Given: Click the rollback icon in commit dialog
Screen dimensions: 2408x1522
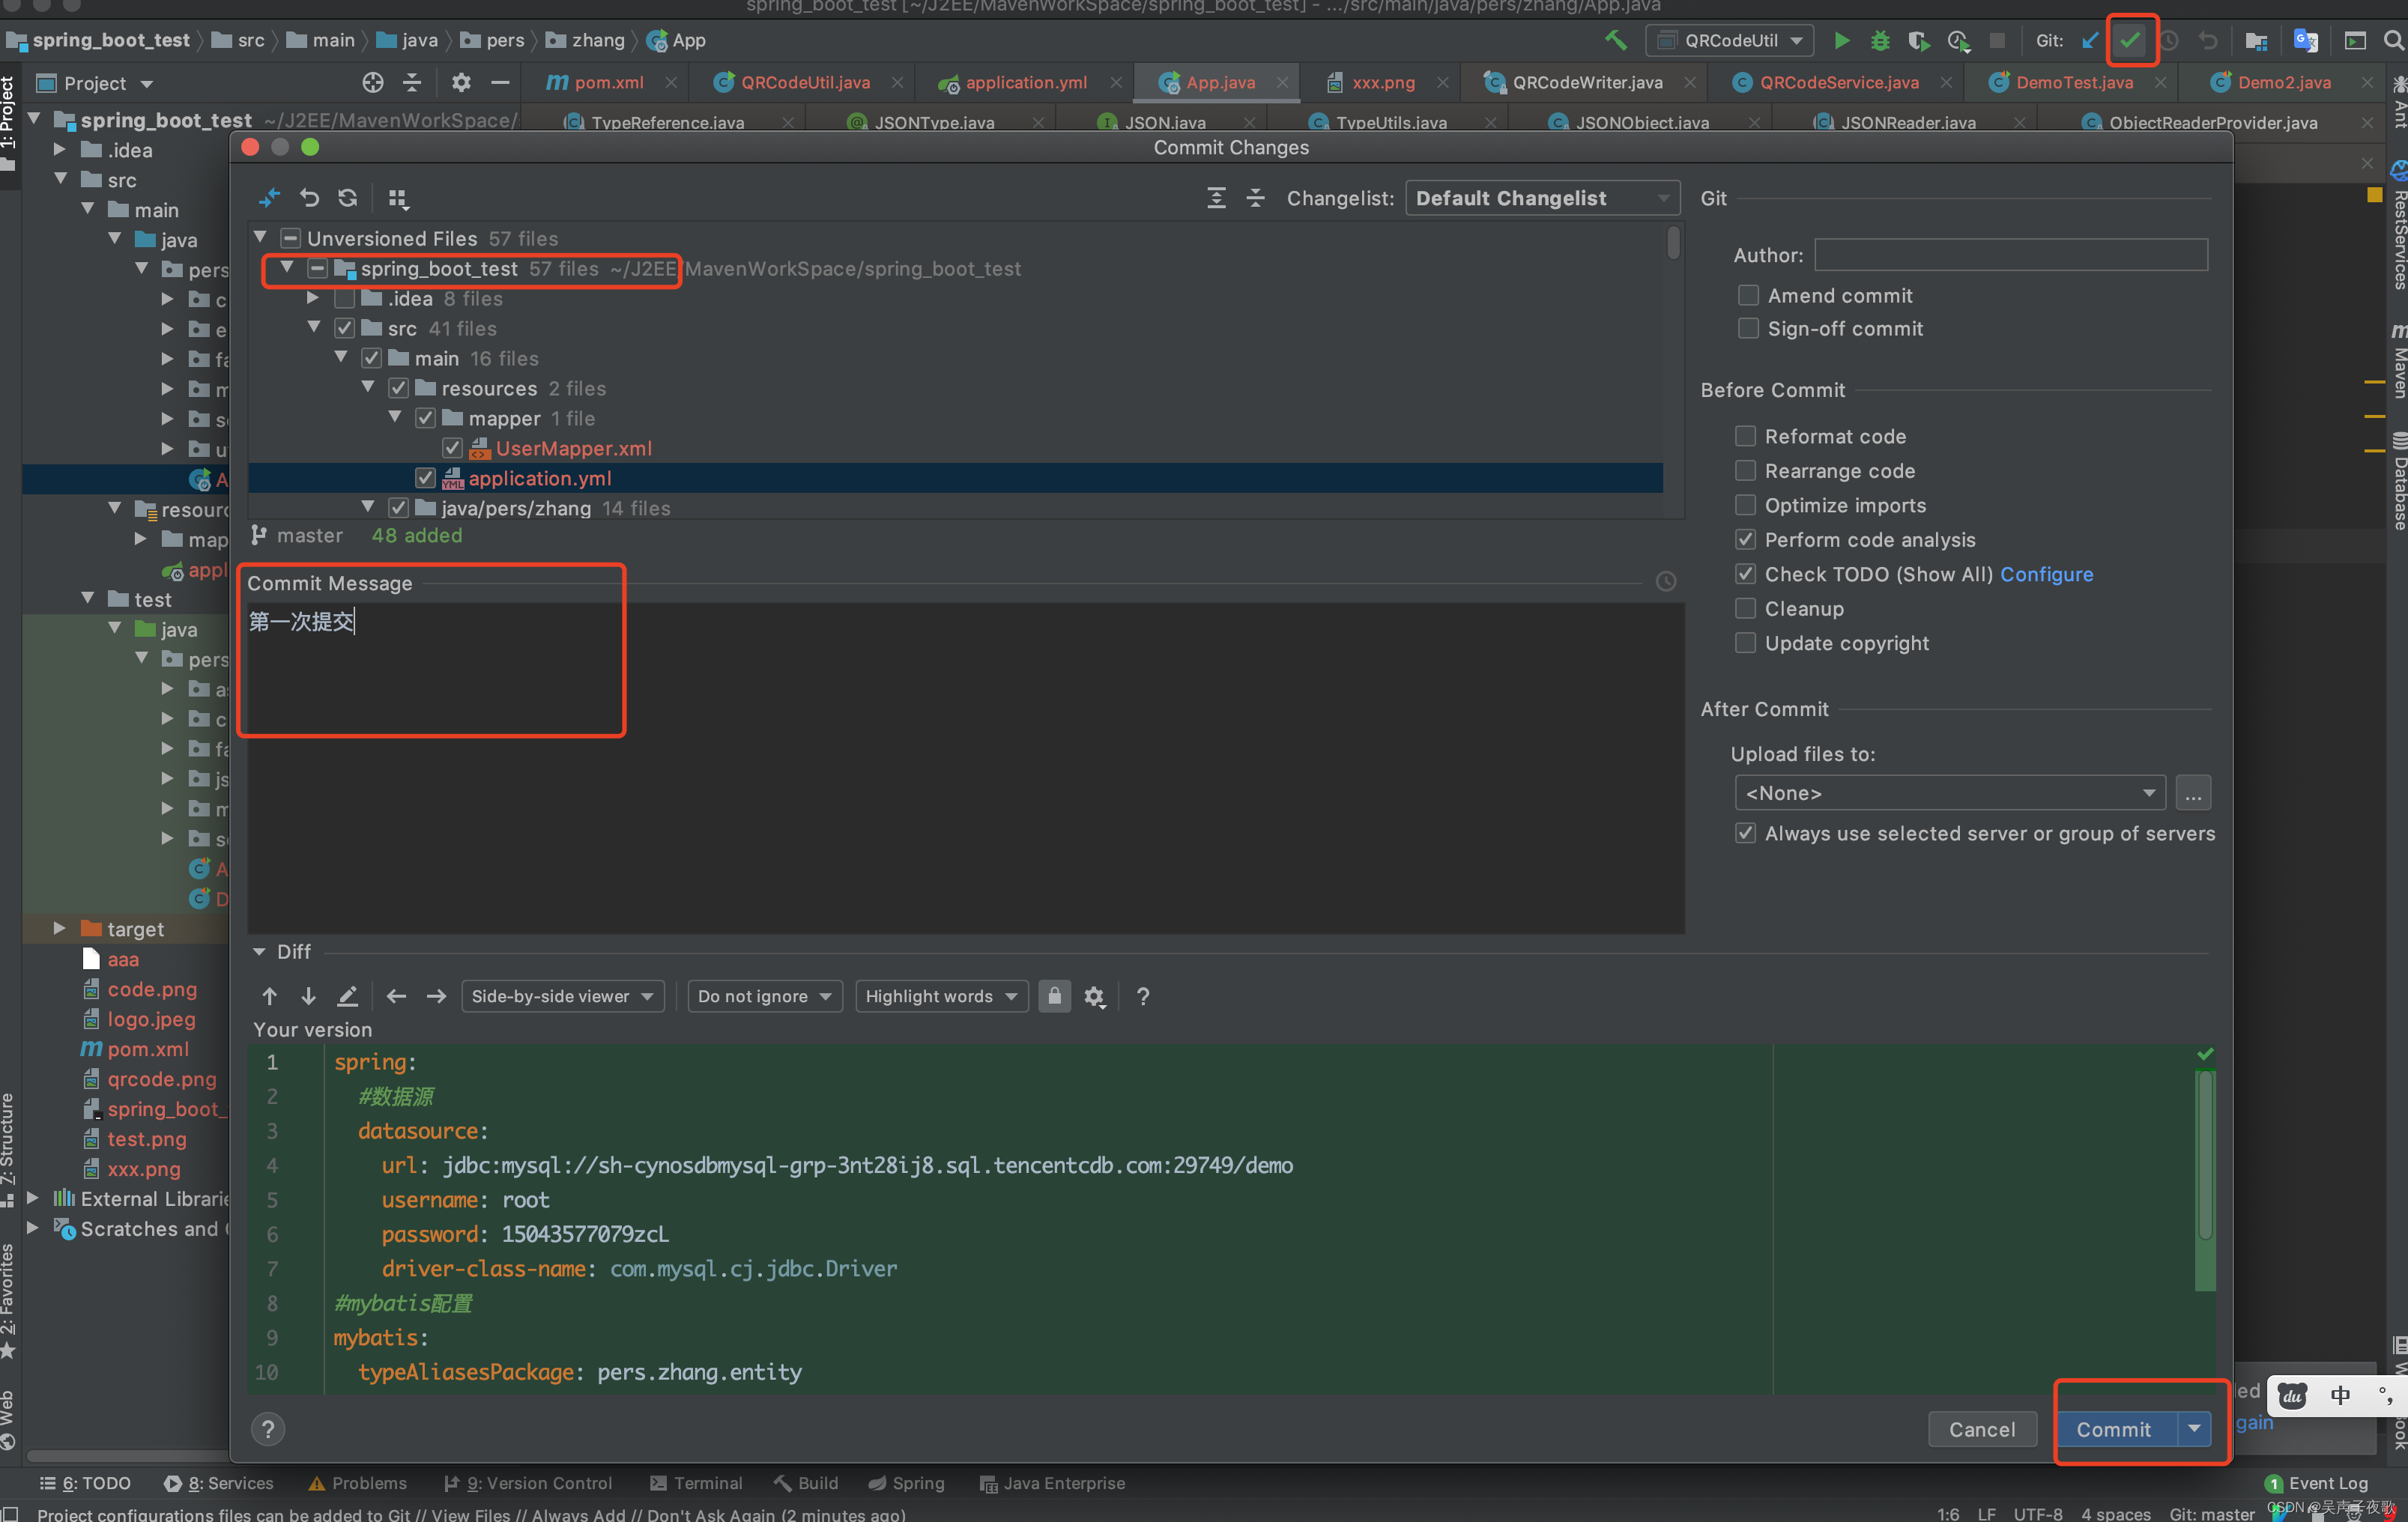Looking at the screenshot, I should click(x=309, y=198).
